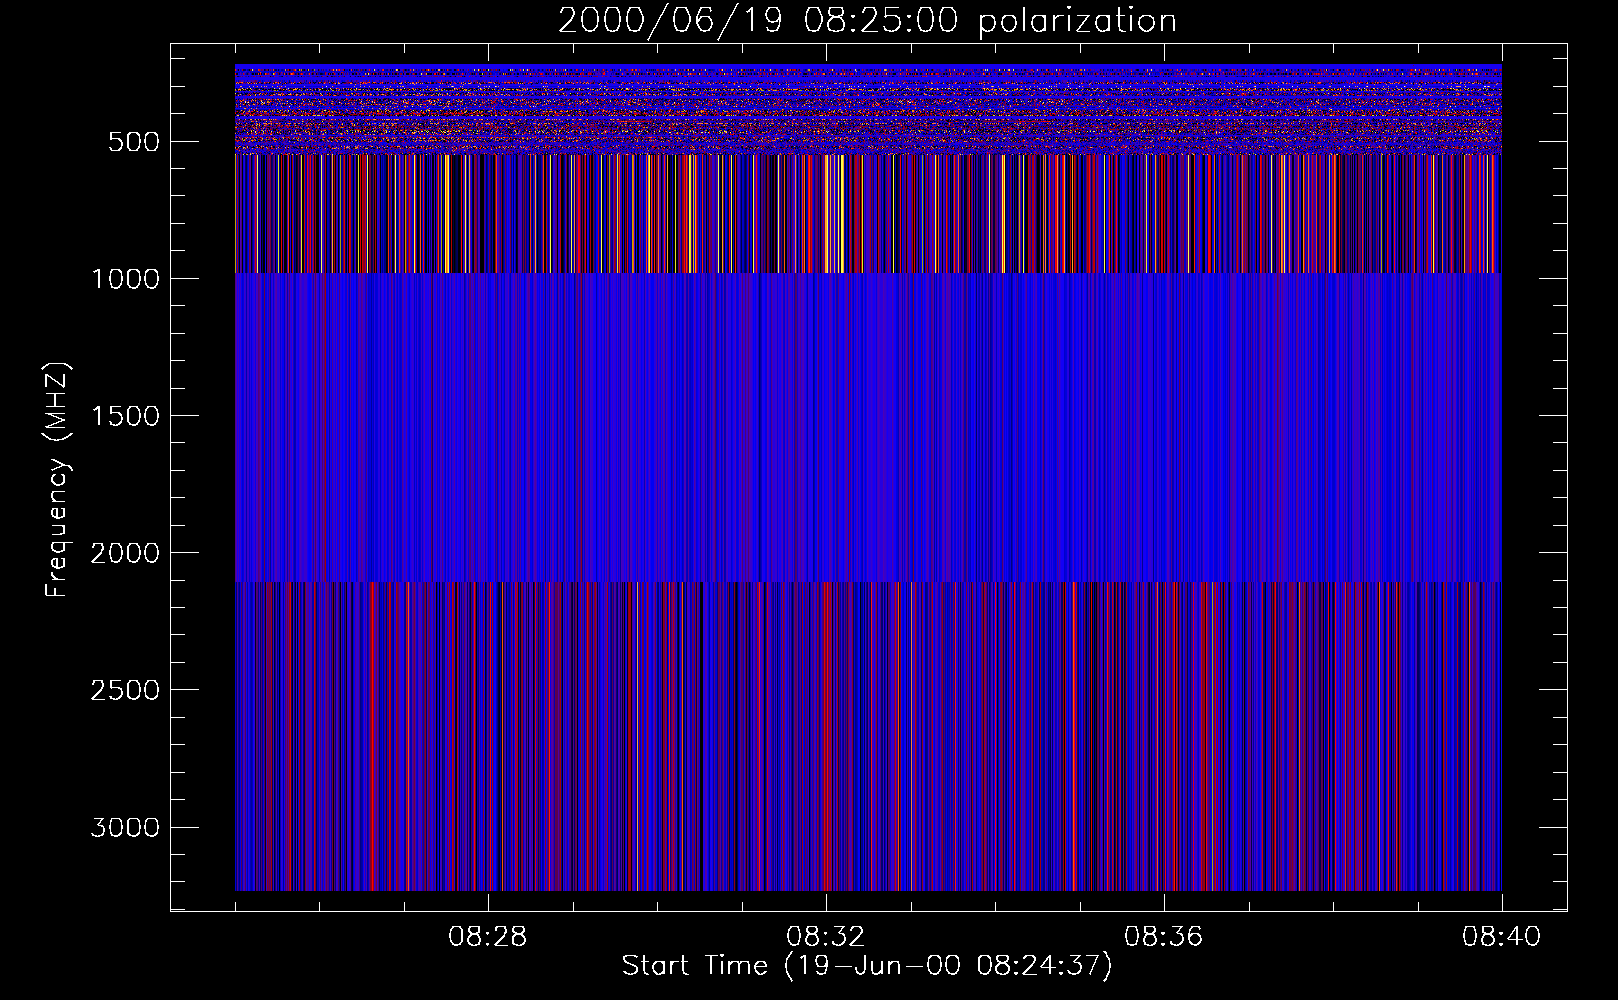Screen dimensions: 1618x1000
Task: Click the 1000 frequency tick label
Action: (x=125, y=279)
